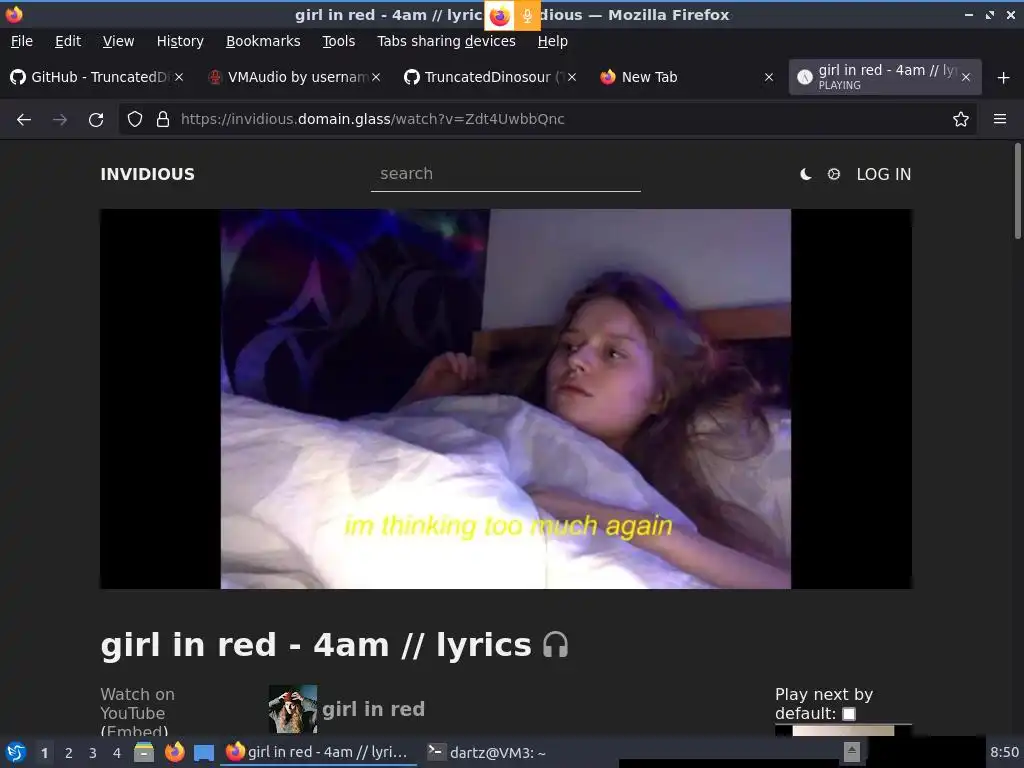Click the microphone sharing indicator in the title bar
Image resolution: width=1024 pixels, height=768 pixels.
point(527,16)
